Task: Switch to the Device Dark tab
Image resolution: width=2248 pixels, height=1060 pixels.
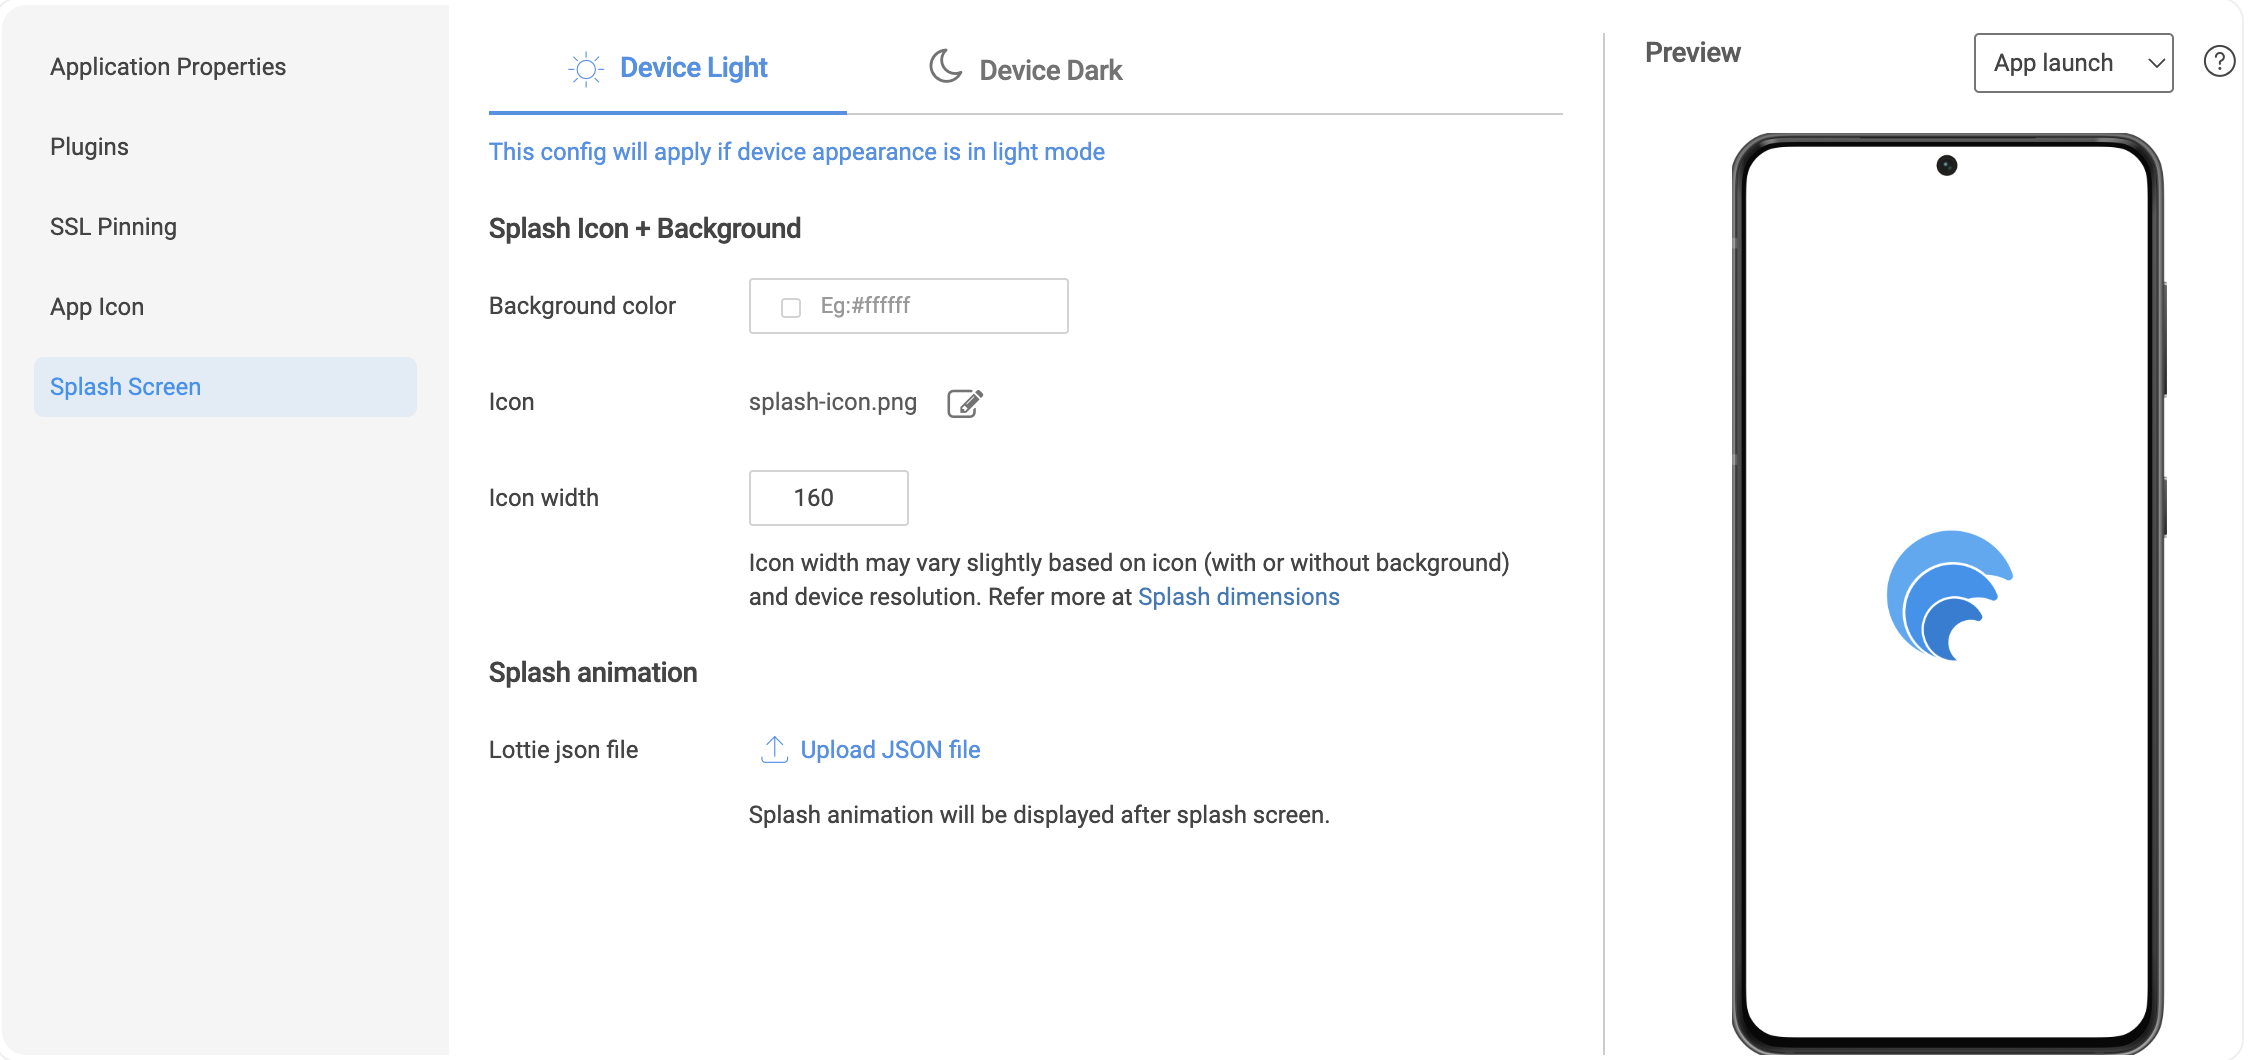Action: (1049, 70)
